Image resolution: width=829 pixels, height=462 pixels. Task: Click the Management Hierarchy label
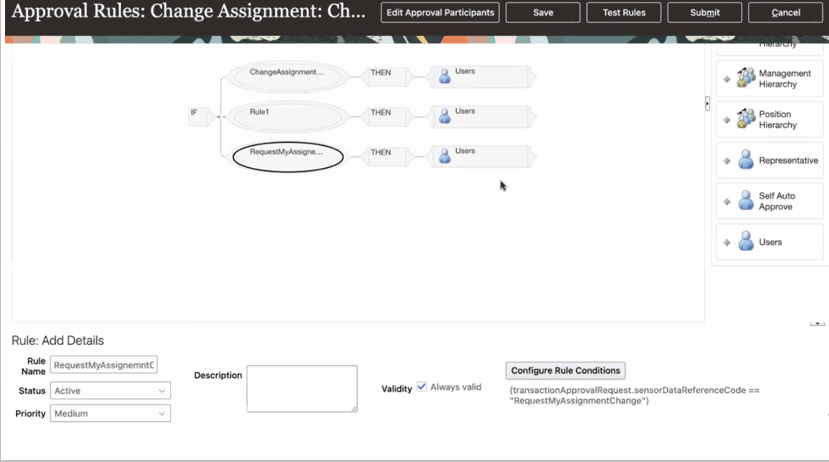pyautogui.click(x=785, y=79)
